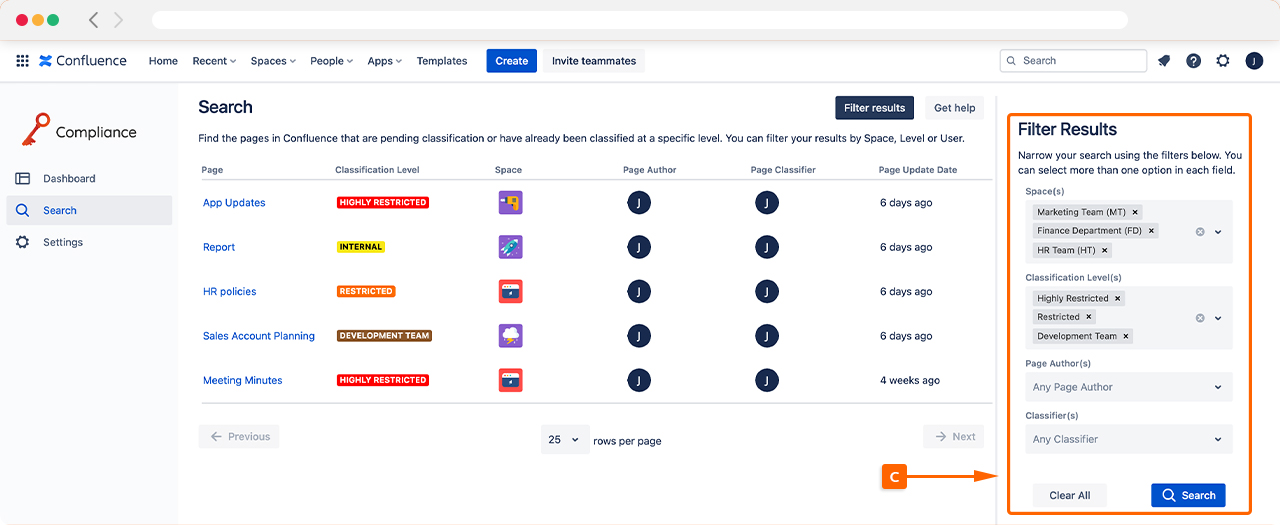Open the settings gear in top bar
This screenshot has height=525, width=1280.
1223,61
